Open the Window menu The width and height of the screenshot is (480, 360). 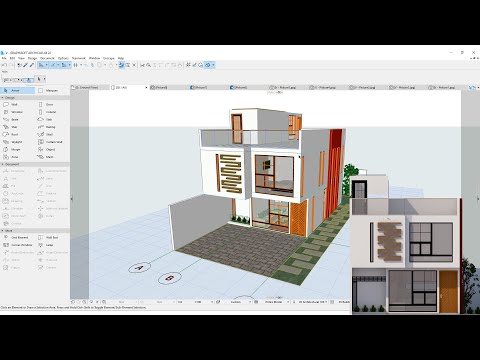click(x=94, y=58)
